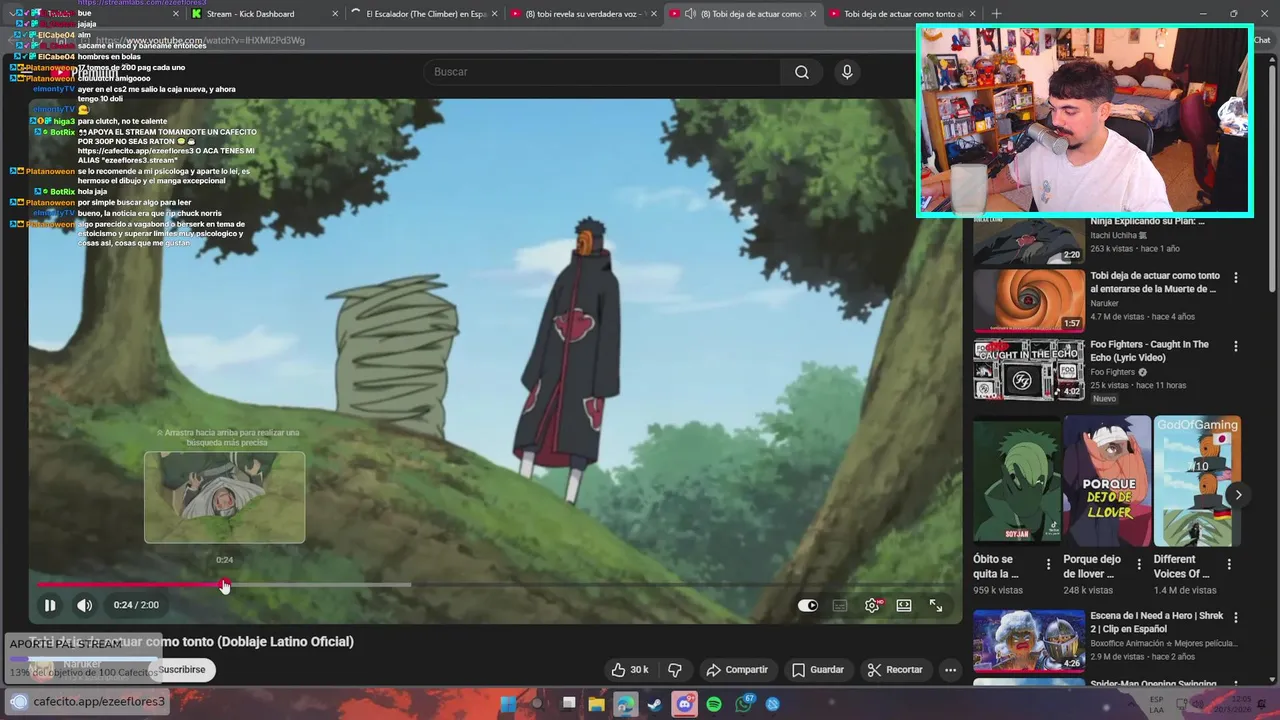Viewport: 1280px width, 720px height.
Task: Open the Recortar clip button
Action: coord(895,670)
